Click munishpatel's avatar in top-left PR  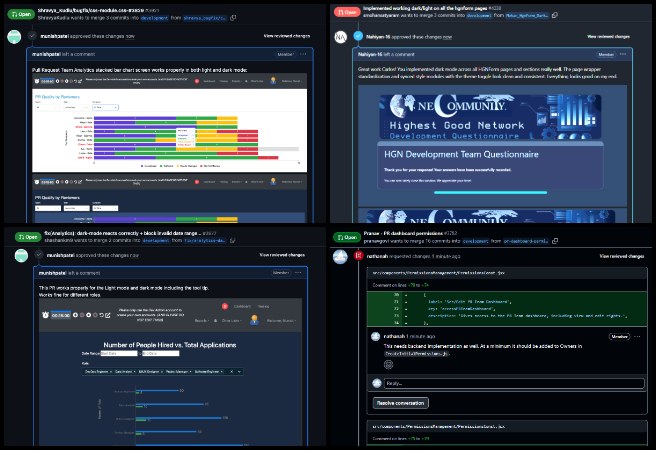click(x=14, y=35)
